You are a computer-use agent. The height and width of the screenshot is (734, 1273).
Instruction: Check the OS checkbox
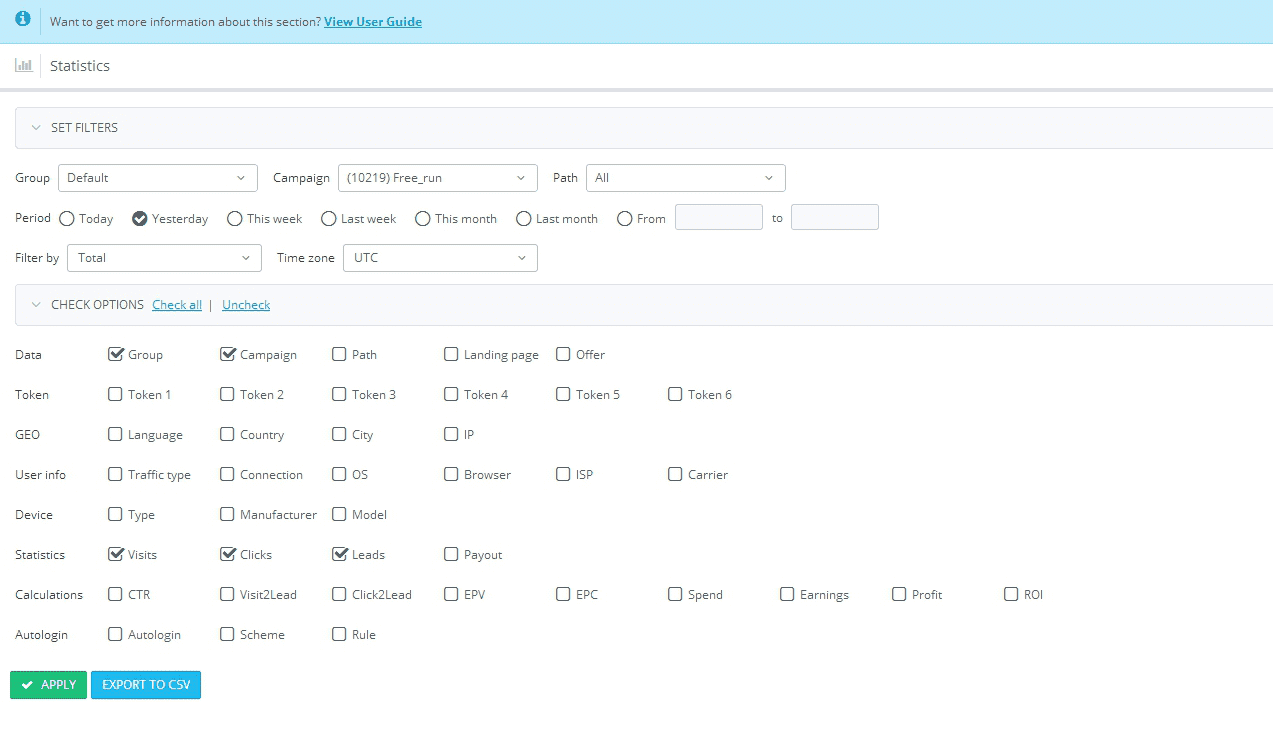coord(339,474)
